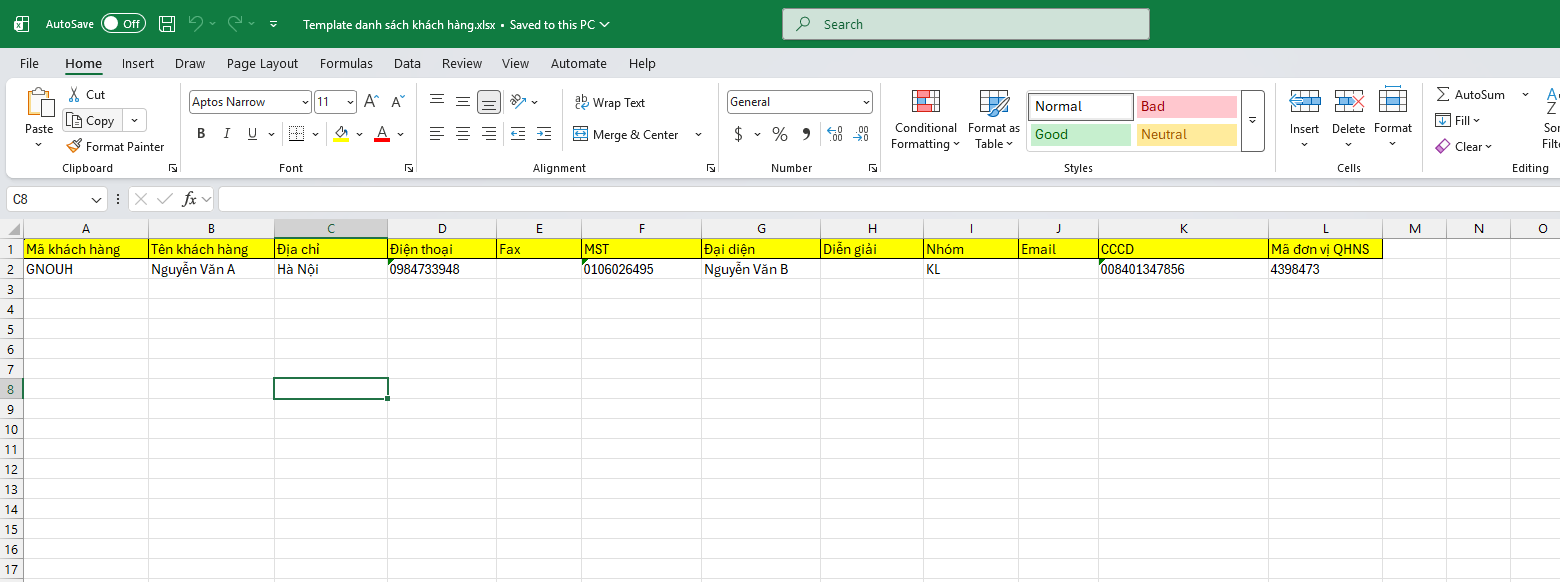Click Increase Font Size icon

pos(370,102)
